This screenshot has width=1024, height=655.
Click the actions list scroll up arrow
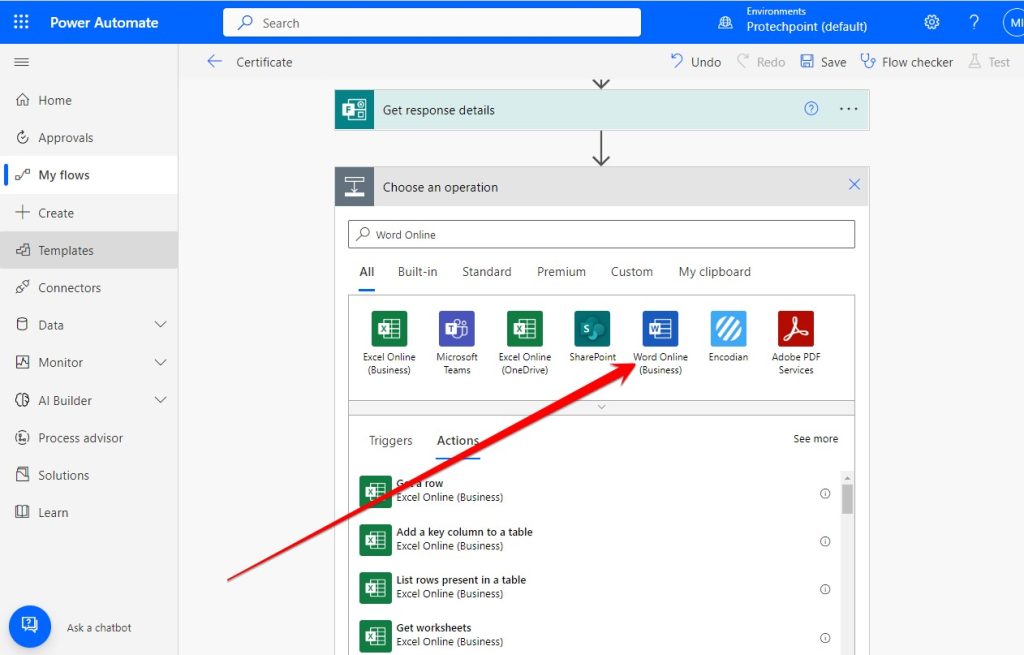pos(847,479)
